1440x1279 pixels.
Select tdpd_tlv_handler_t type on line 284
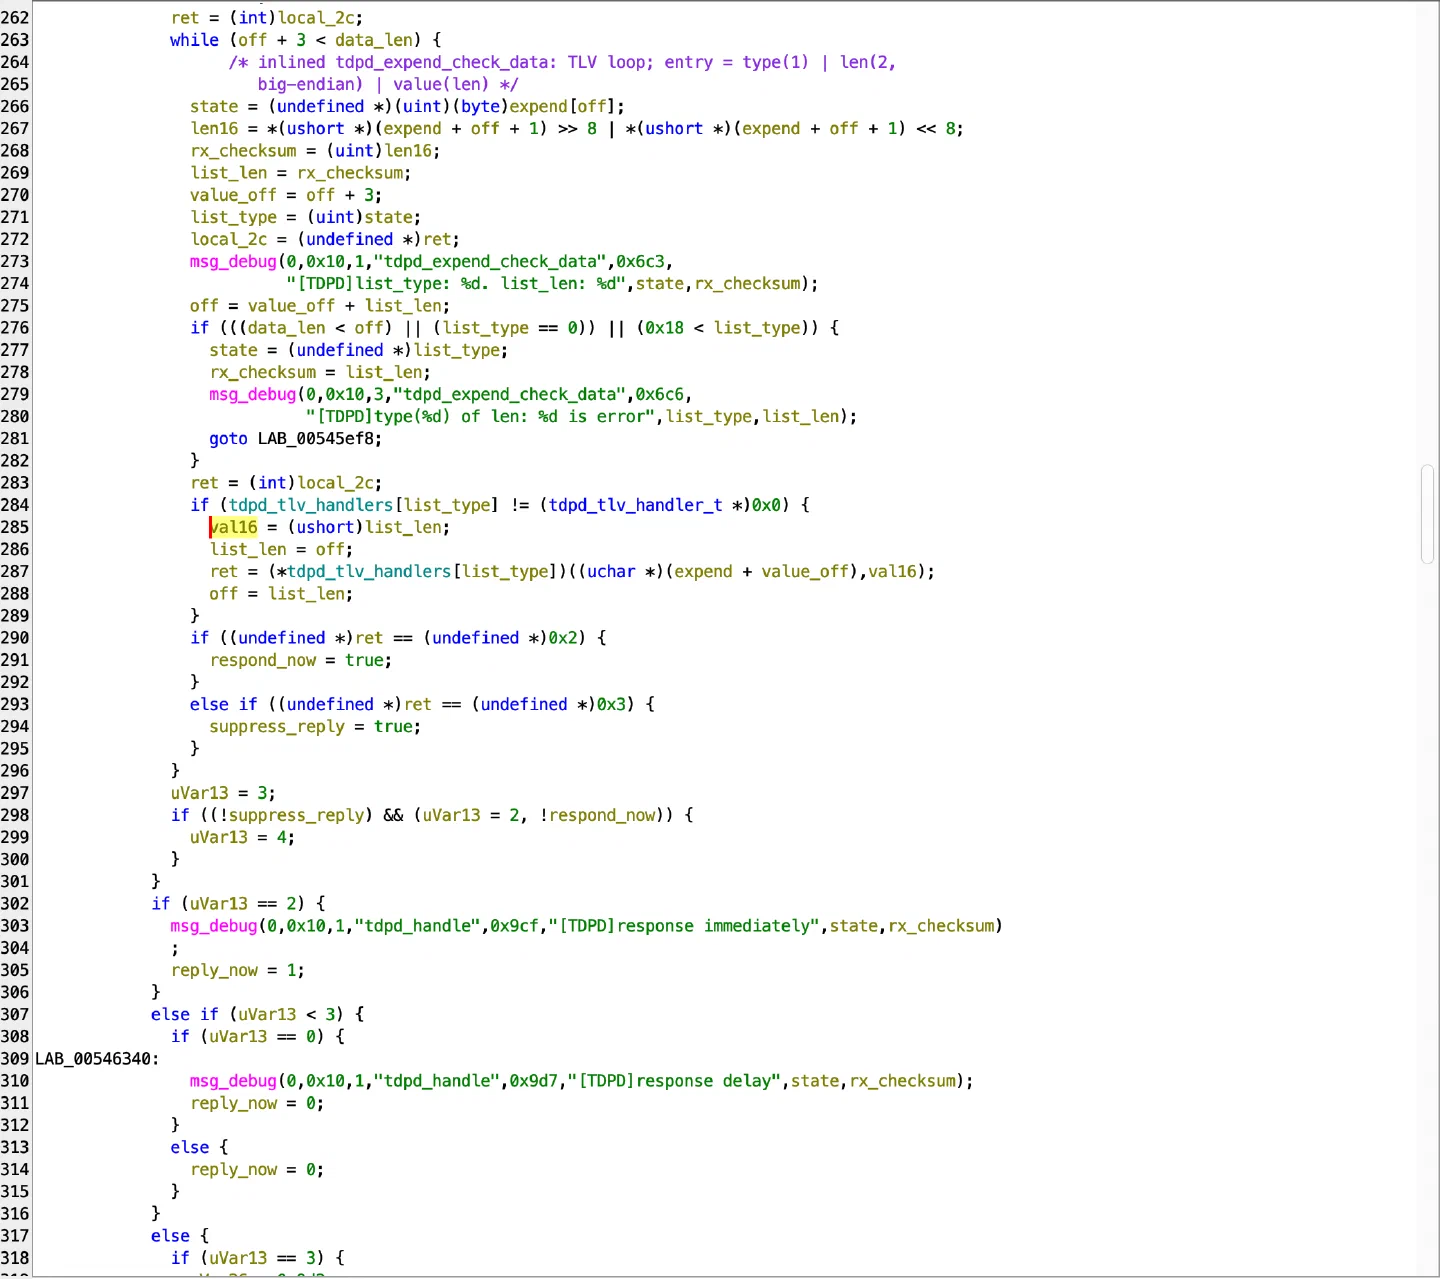[x=635, y=505]
